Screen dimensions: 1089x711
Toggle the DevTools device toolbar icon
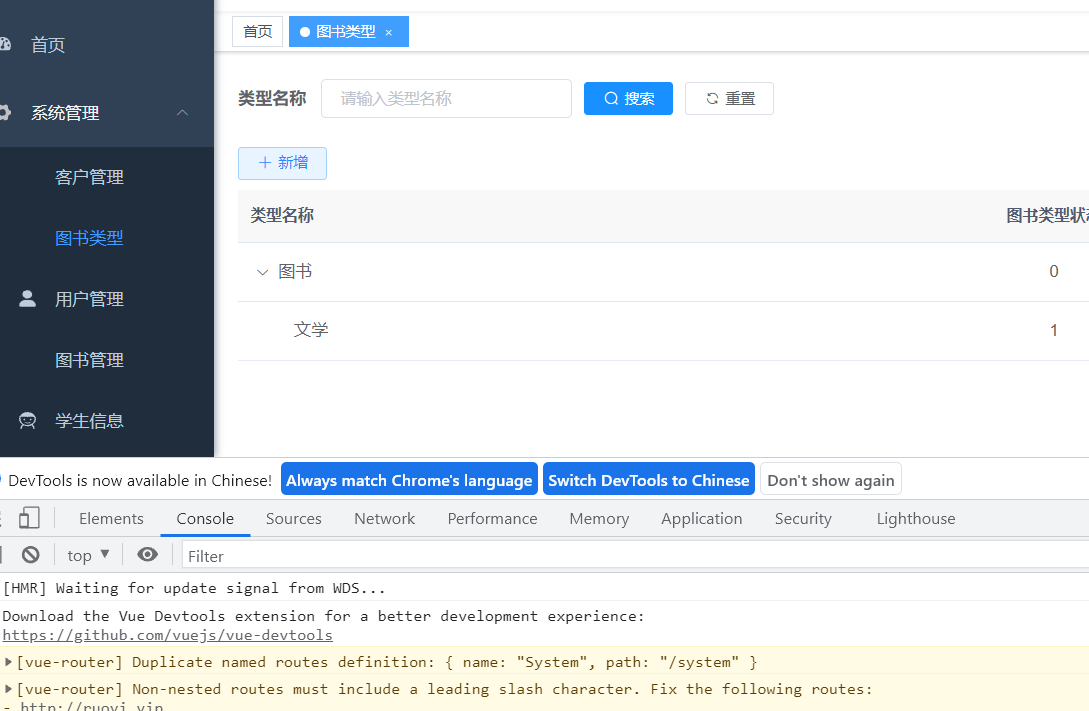[28, 518]
